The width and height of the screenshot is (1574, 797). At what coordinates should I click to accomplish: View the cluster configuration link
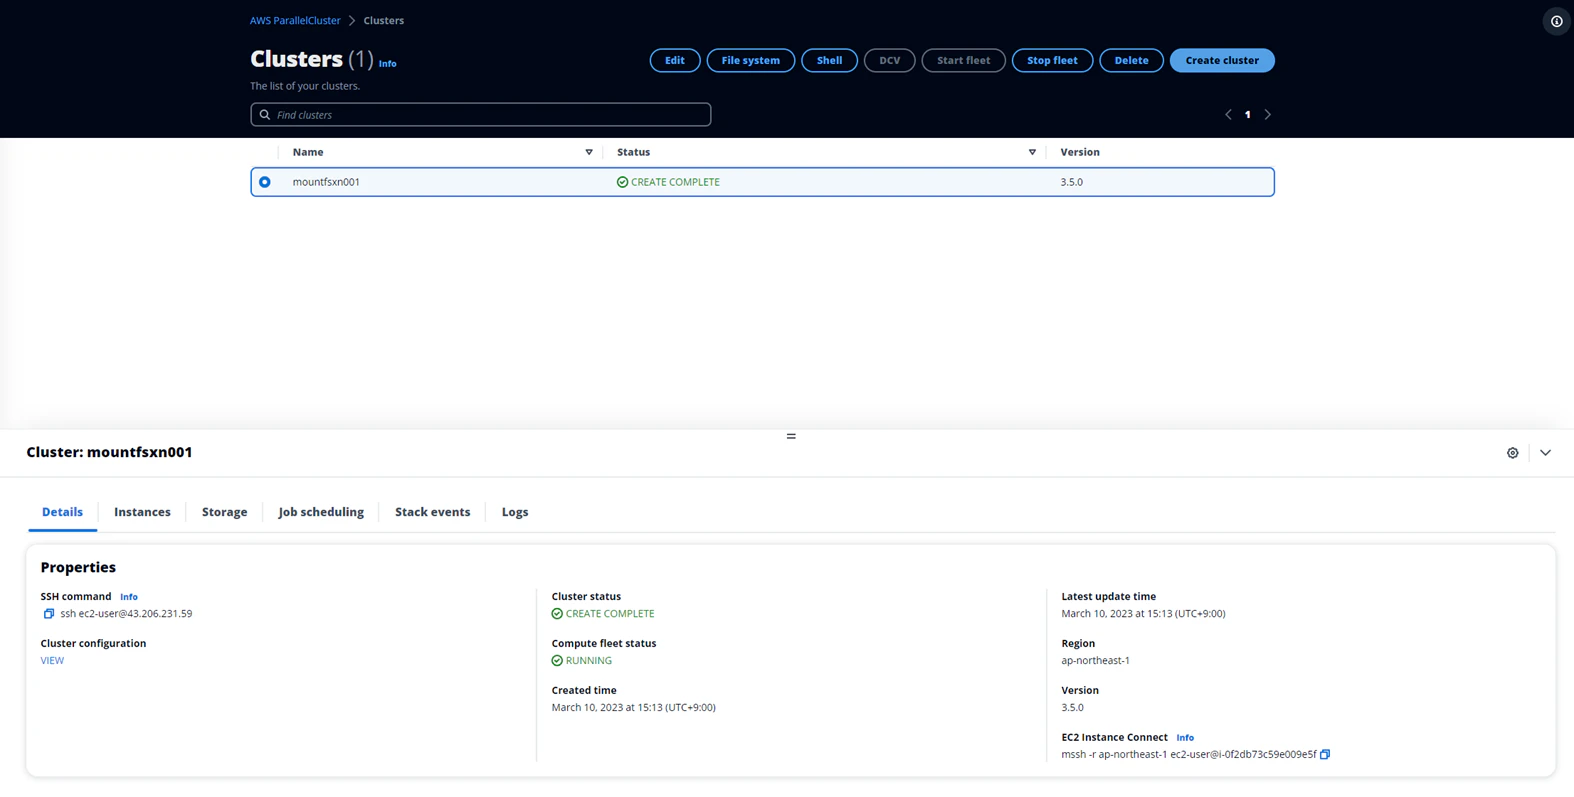click(x=52, y=661)
